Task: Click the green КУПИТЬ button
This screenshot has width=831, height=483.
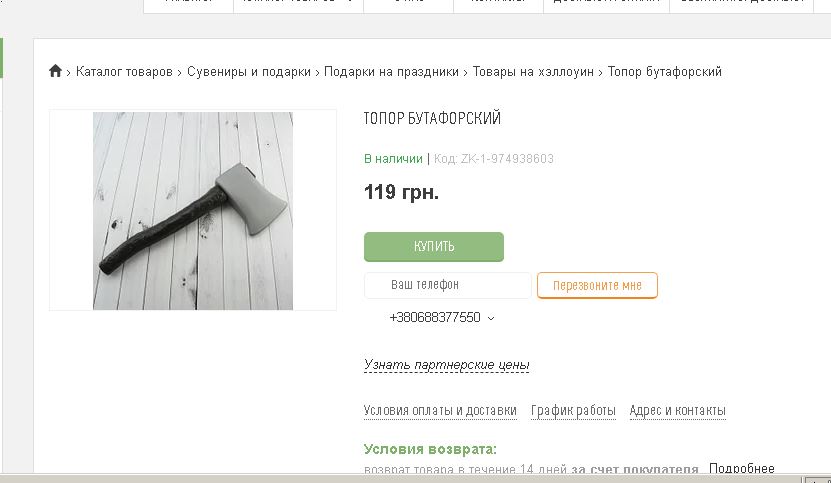Action: tap(434, 247)
